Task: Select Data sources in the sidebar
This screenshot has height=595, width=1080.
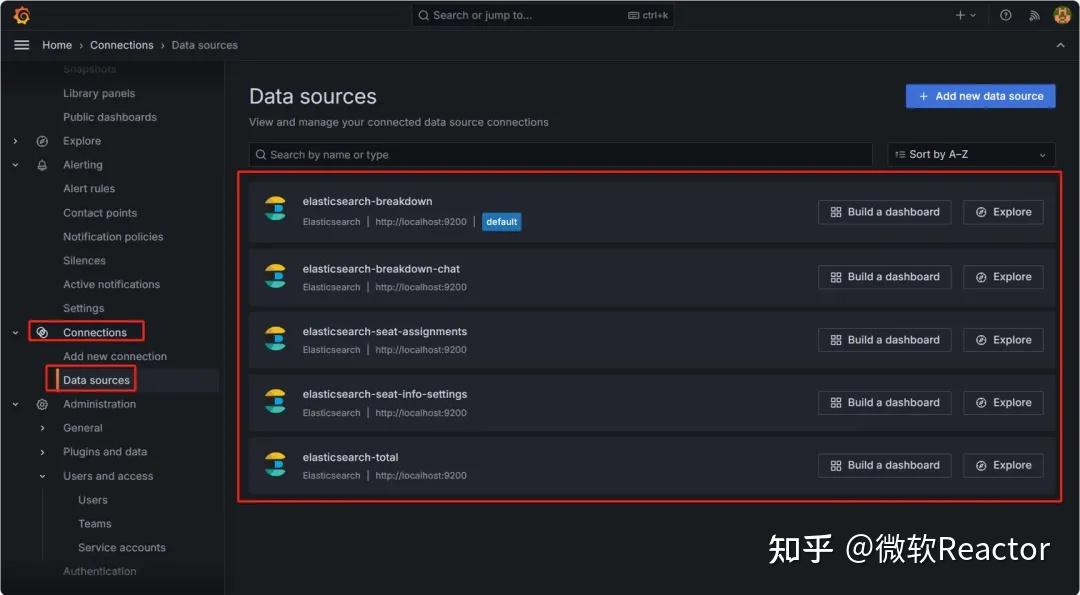Action: point(97,379)
